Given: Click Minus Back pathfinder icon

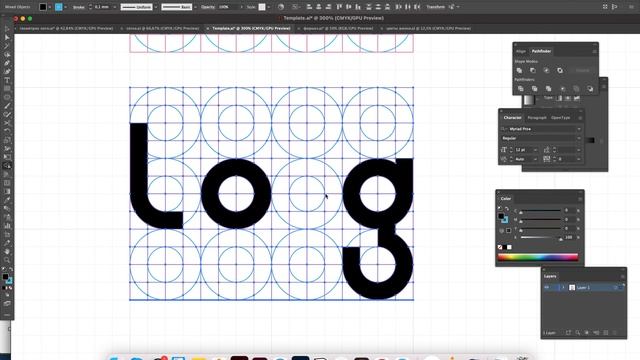Looking at the screenshot, I should click(590, 89).
